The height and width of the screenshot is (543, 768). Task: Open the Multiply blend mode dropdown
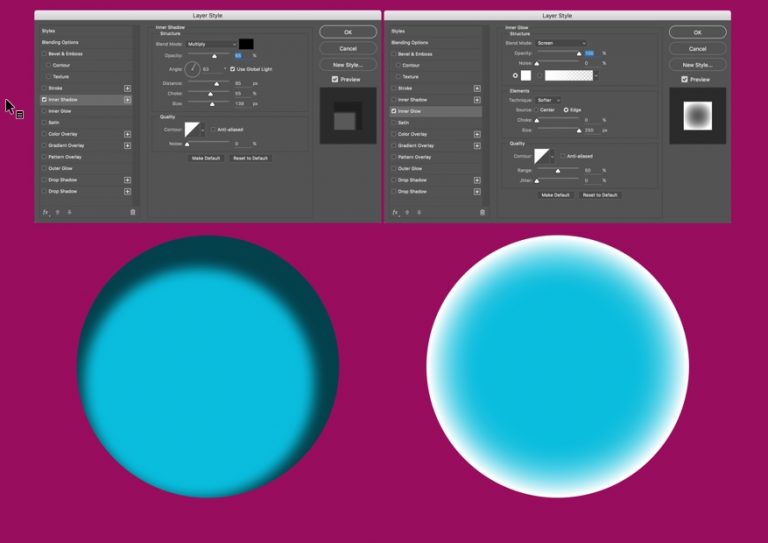(x=212, y=44)
